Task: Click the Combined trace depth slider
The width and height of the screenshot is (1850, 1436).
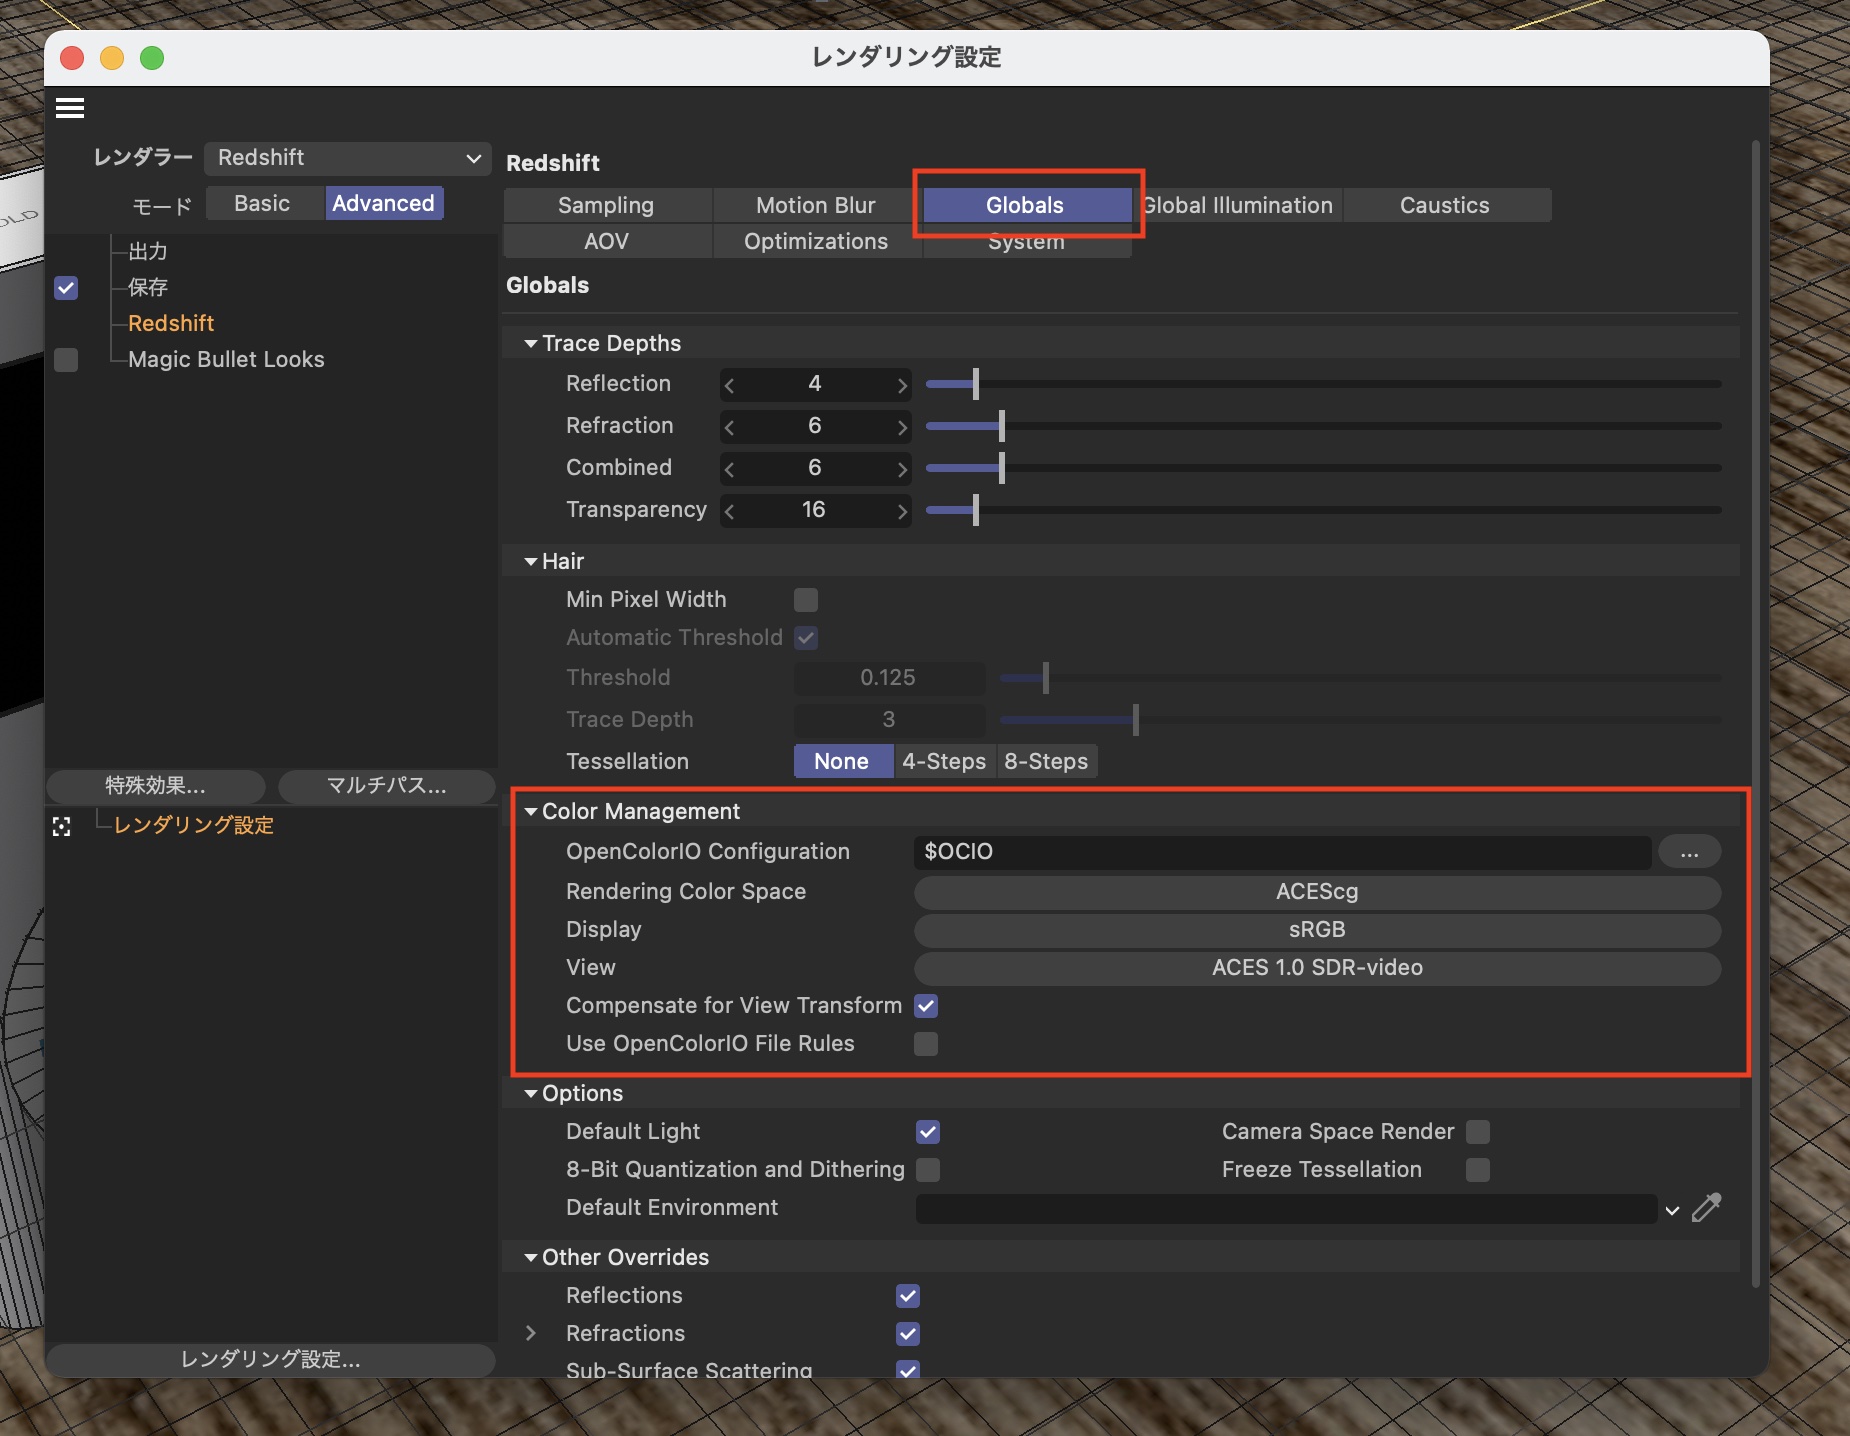Action: [x=1322, y=468]
